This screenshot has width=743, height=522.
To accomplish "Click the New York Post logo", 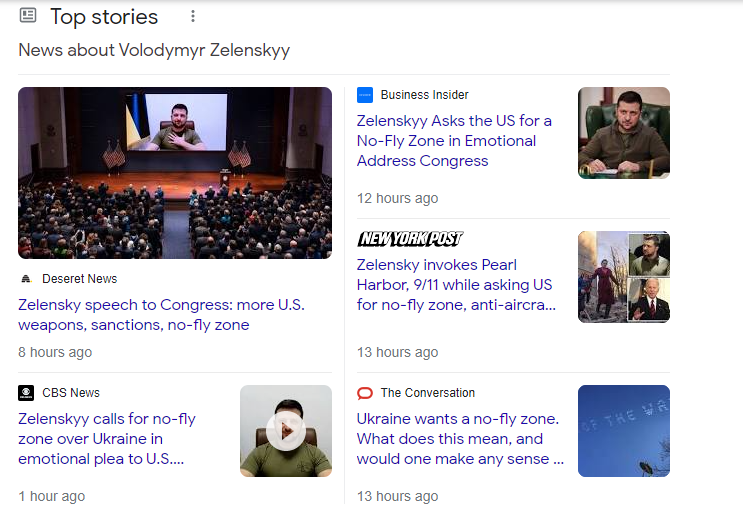I will click(410, 239).
